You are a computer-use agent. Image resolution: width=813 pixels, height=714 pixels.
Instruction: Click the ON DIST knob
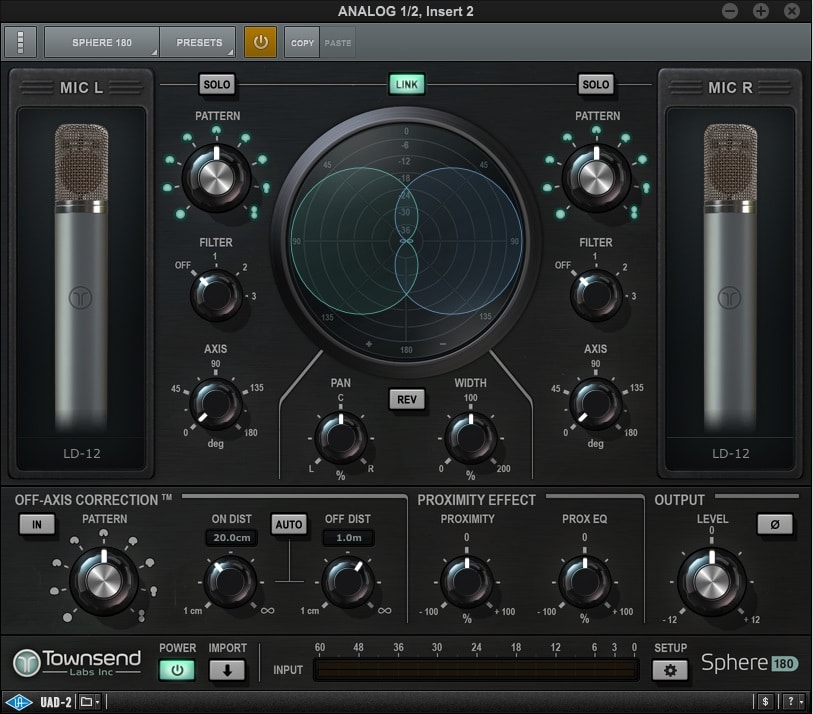231,582
